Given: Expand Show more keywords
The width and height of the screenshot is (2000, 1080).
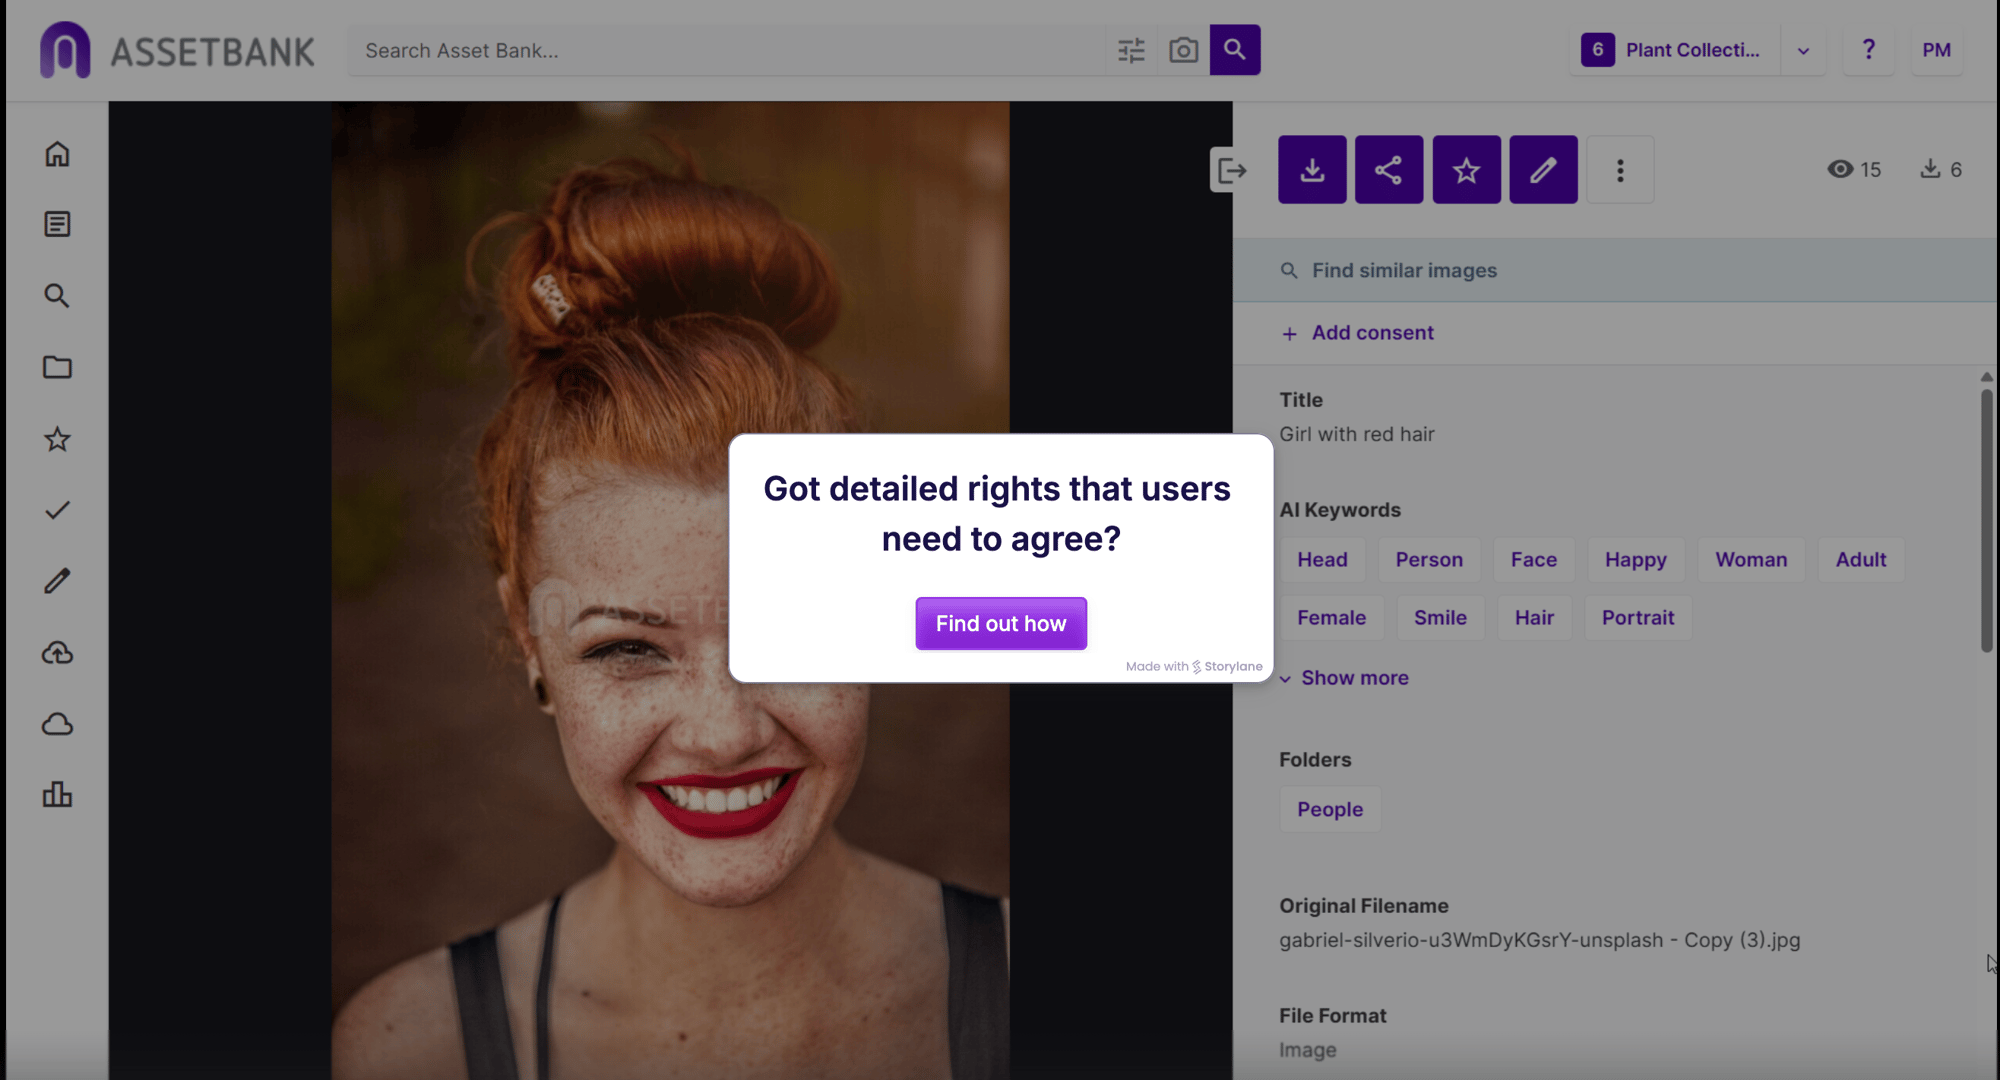Looking at the screenshot, I should [x=1344, y=678].
